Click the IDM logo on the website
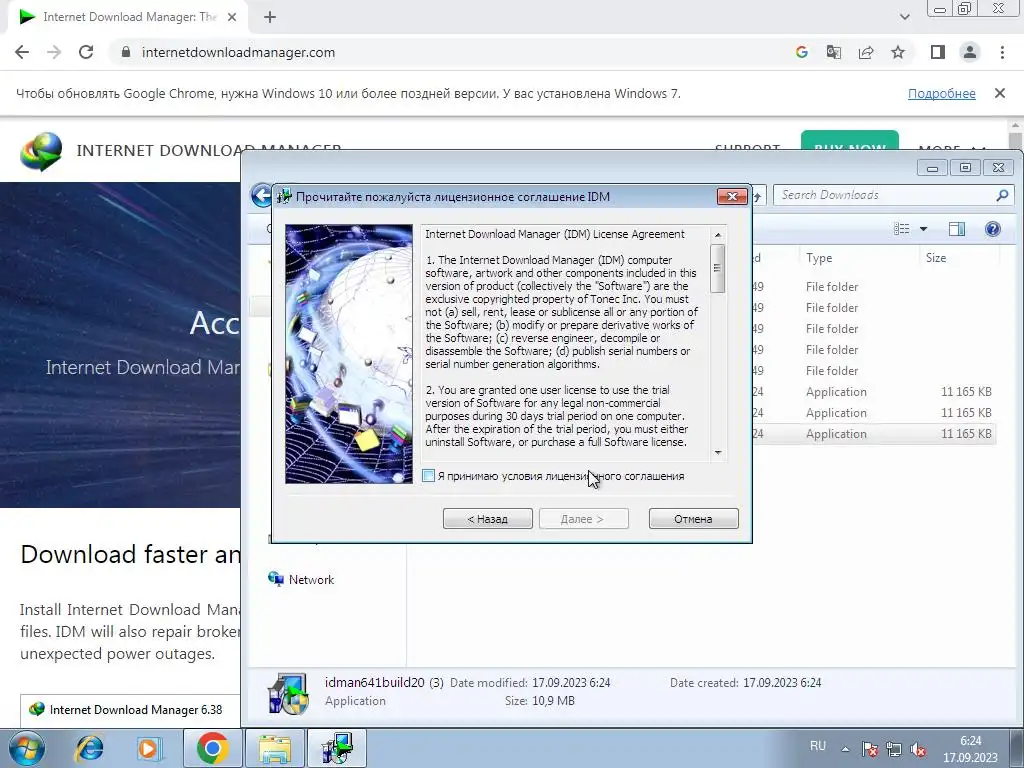 (40, 151)
